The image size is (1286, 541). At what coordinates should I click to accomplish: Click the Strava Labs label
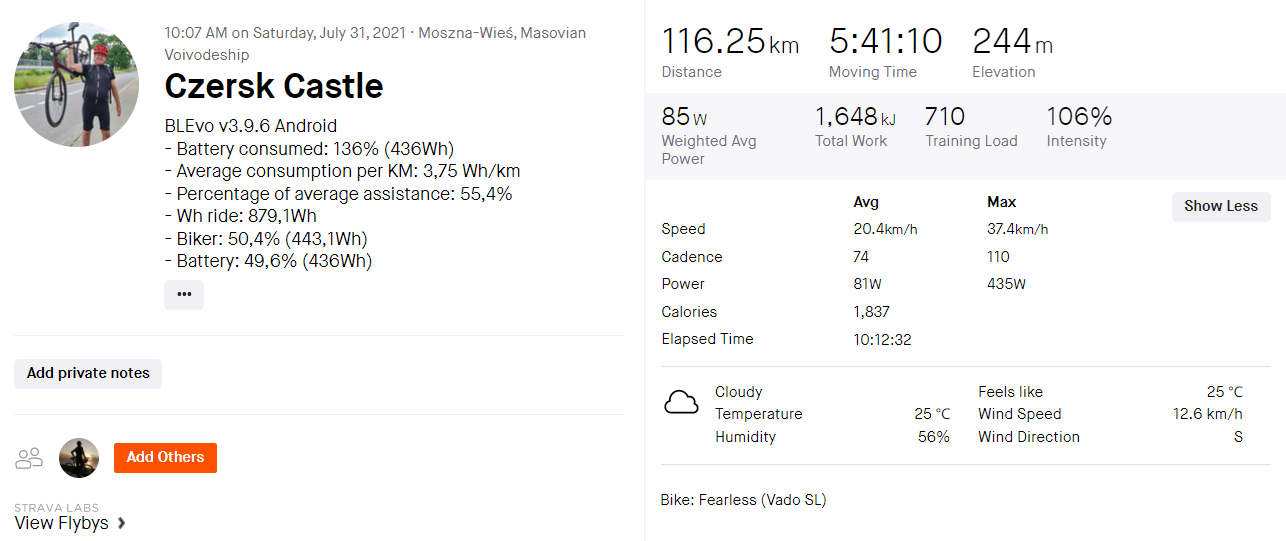56,507
